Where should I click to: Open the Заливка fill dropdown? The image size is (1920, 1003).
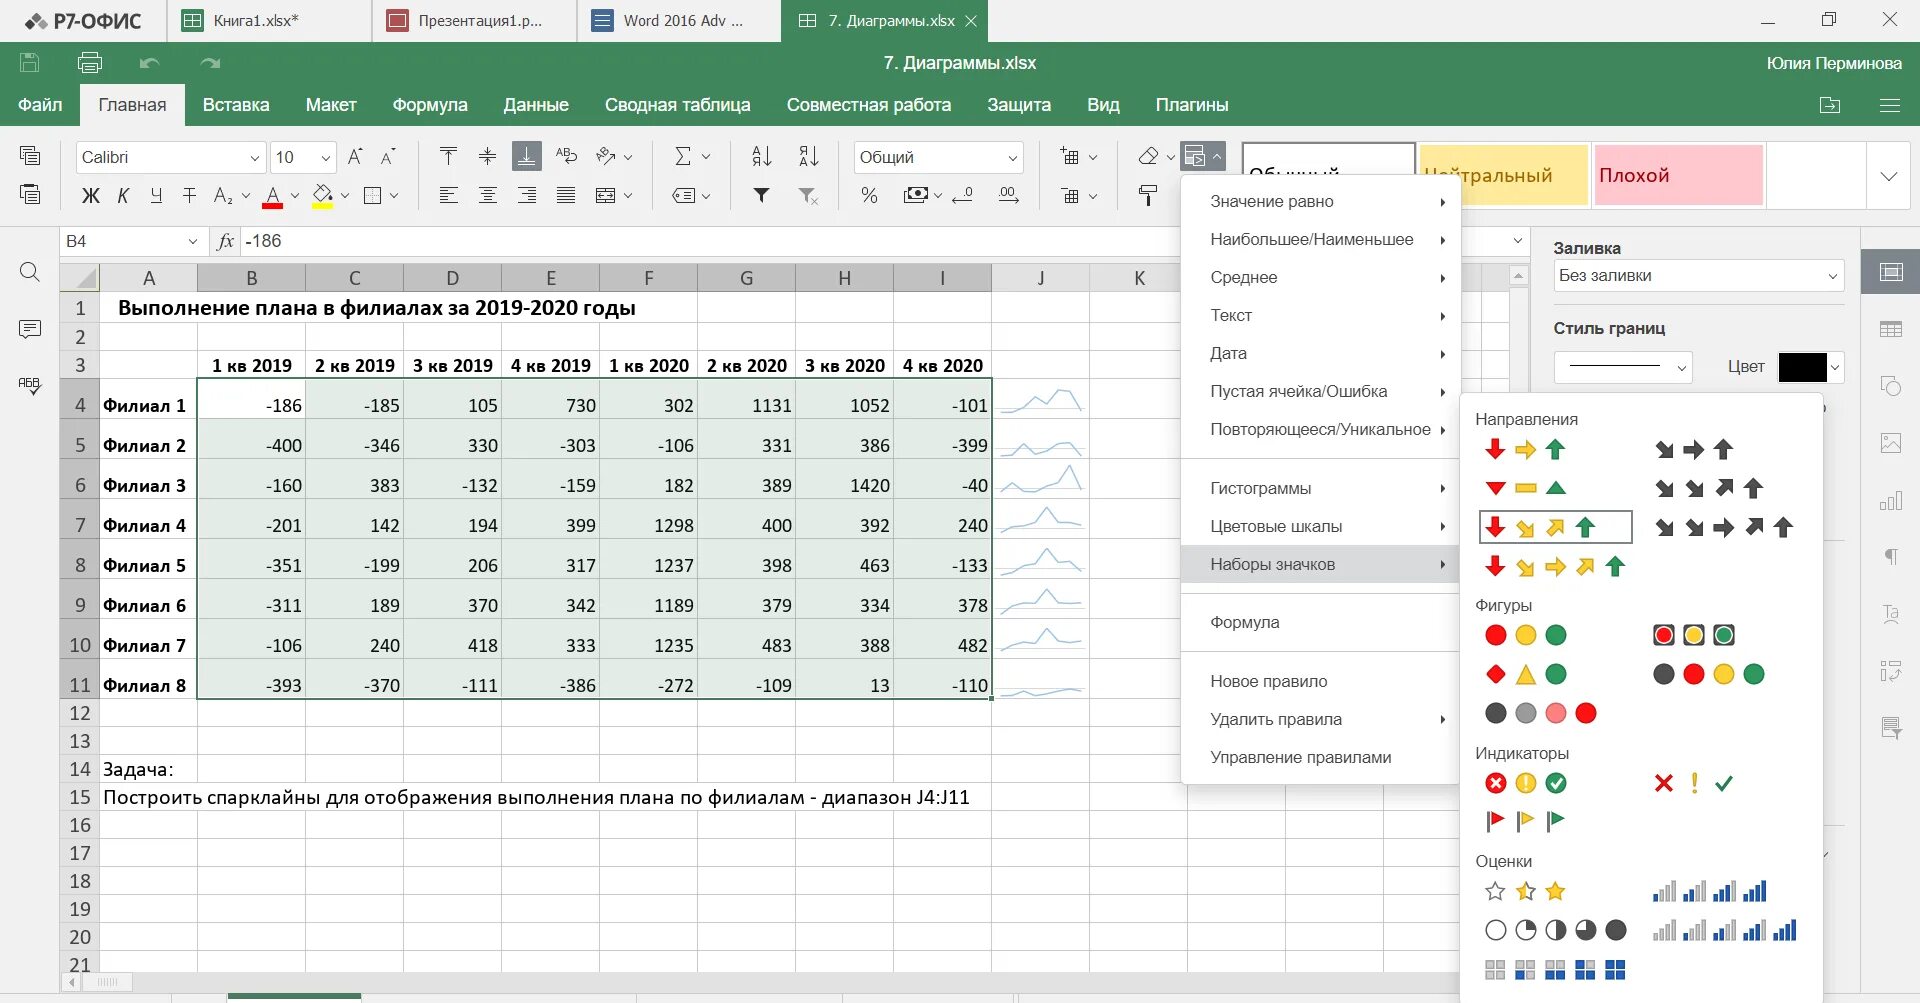[1699, 276]
